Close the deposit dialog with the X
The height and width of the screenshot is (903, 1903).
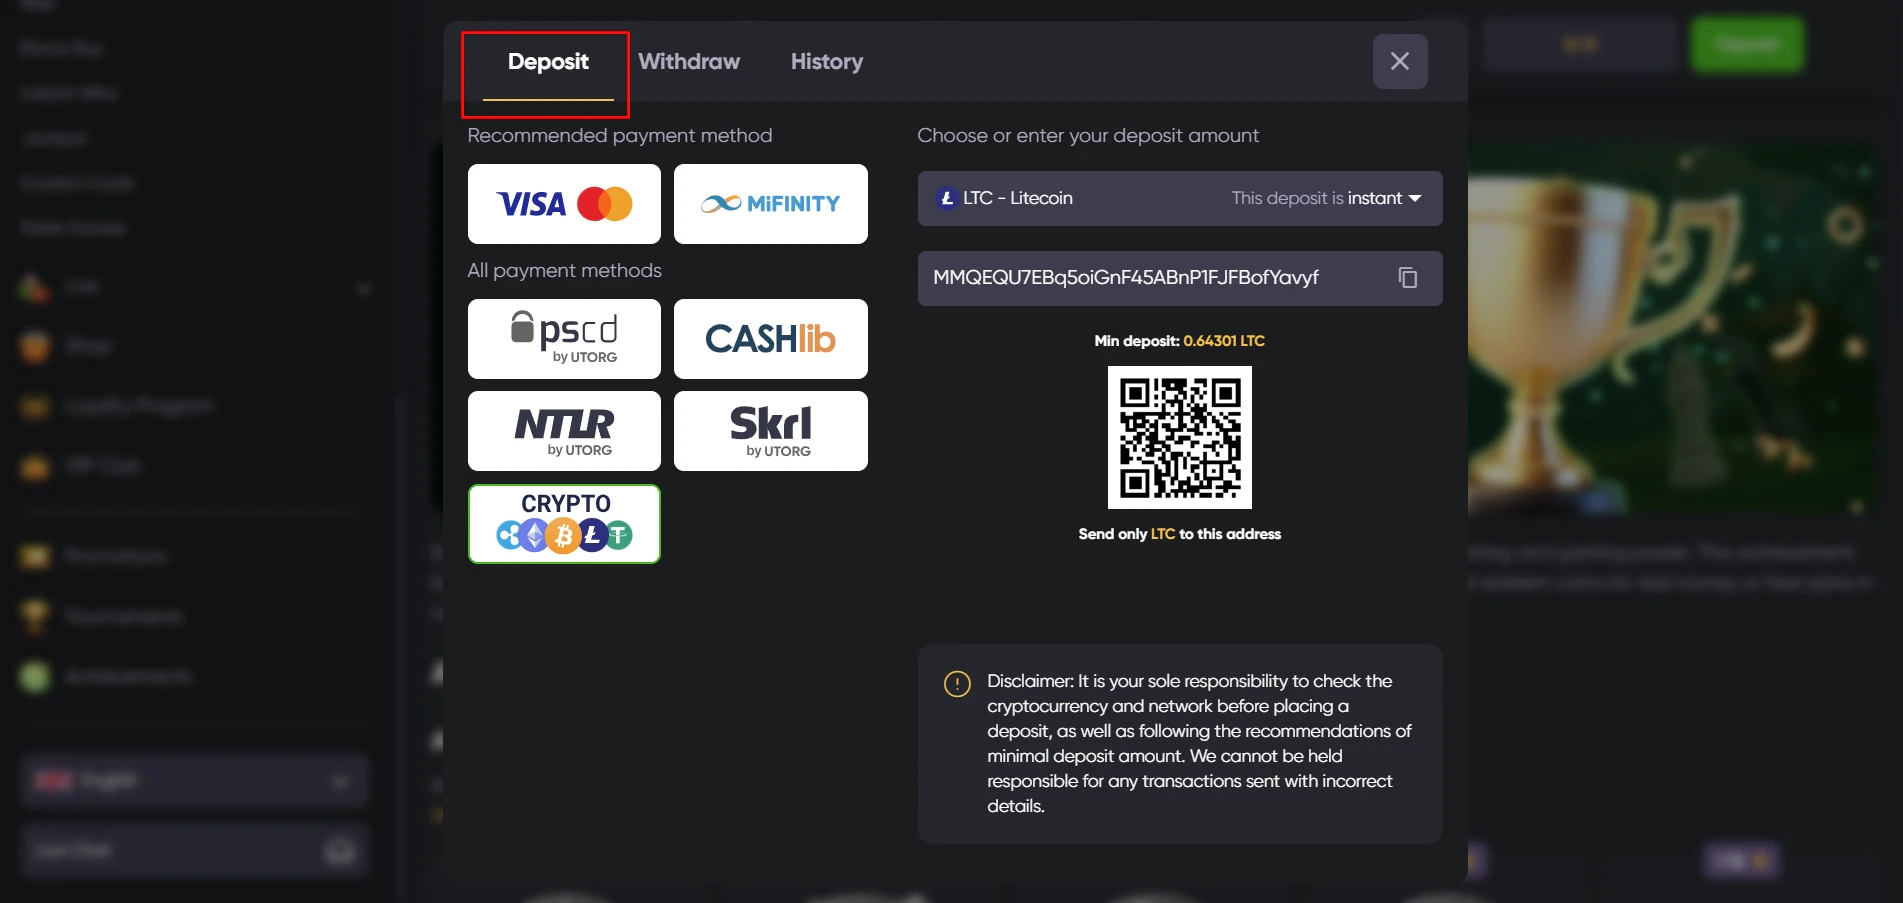1400,61
